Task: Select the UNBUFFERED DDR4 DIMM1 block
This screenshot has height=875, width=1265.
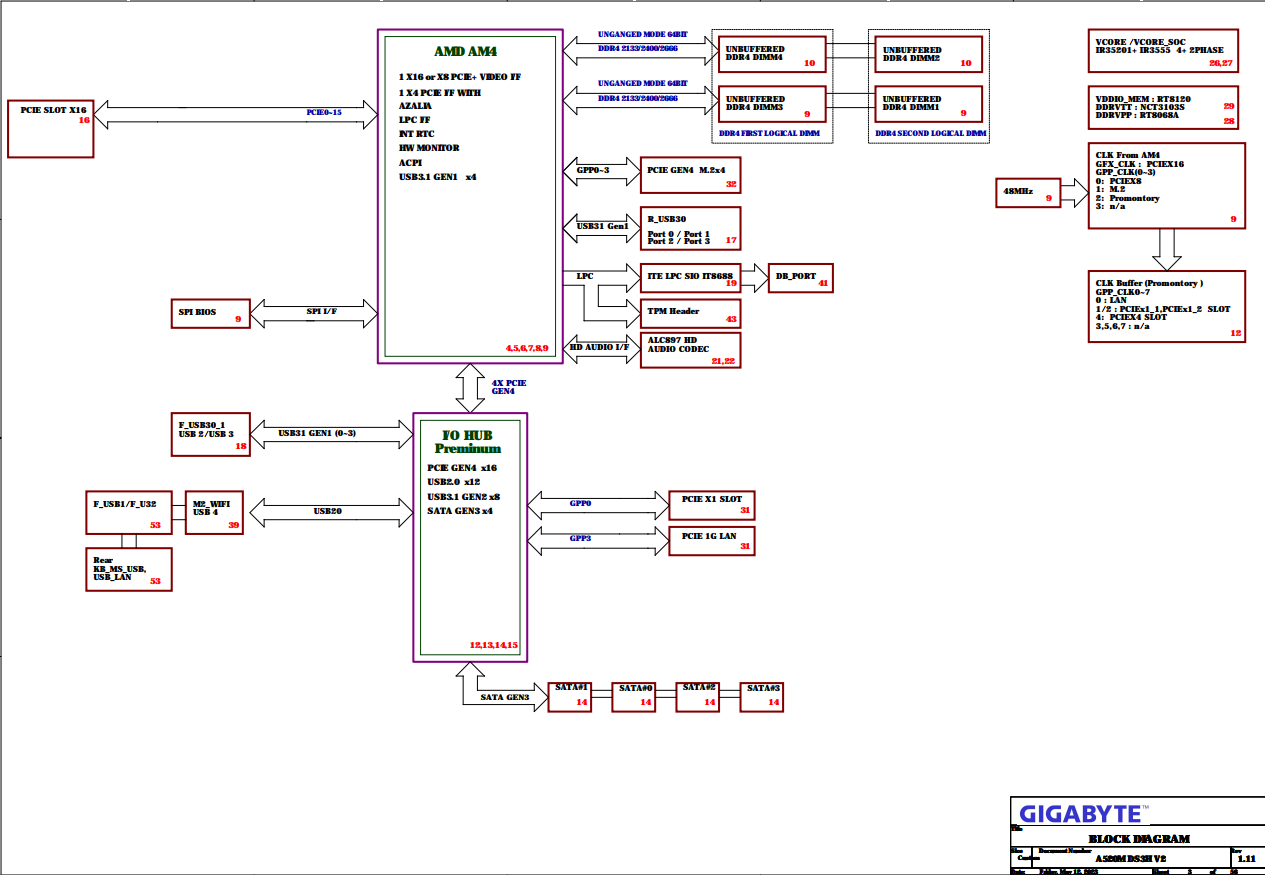Action: coord(928,104)
